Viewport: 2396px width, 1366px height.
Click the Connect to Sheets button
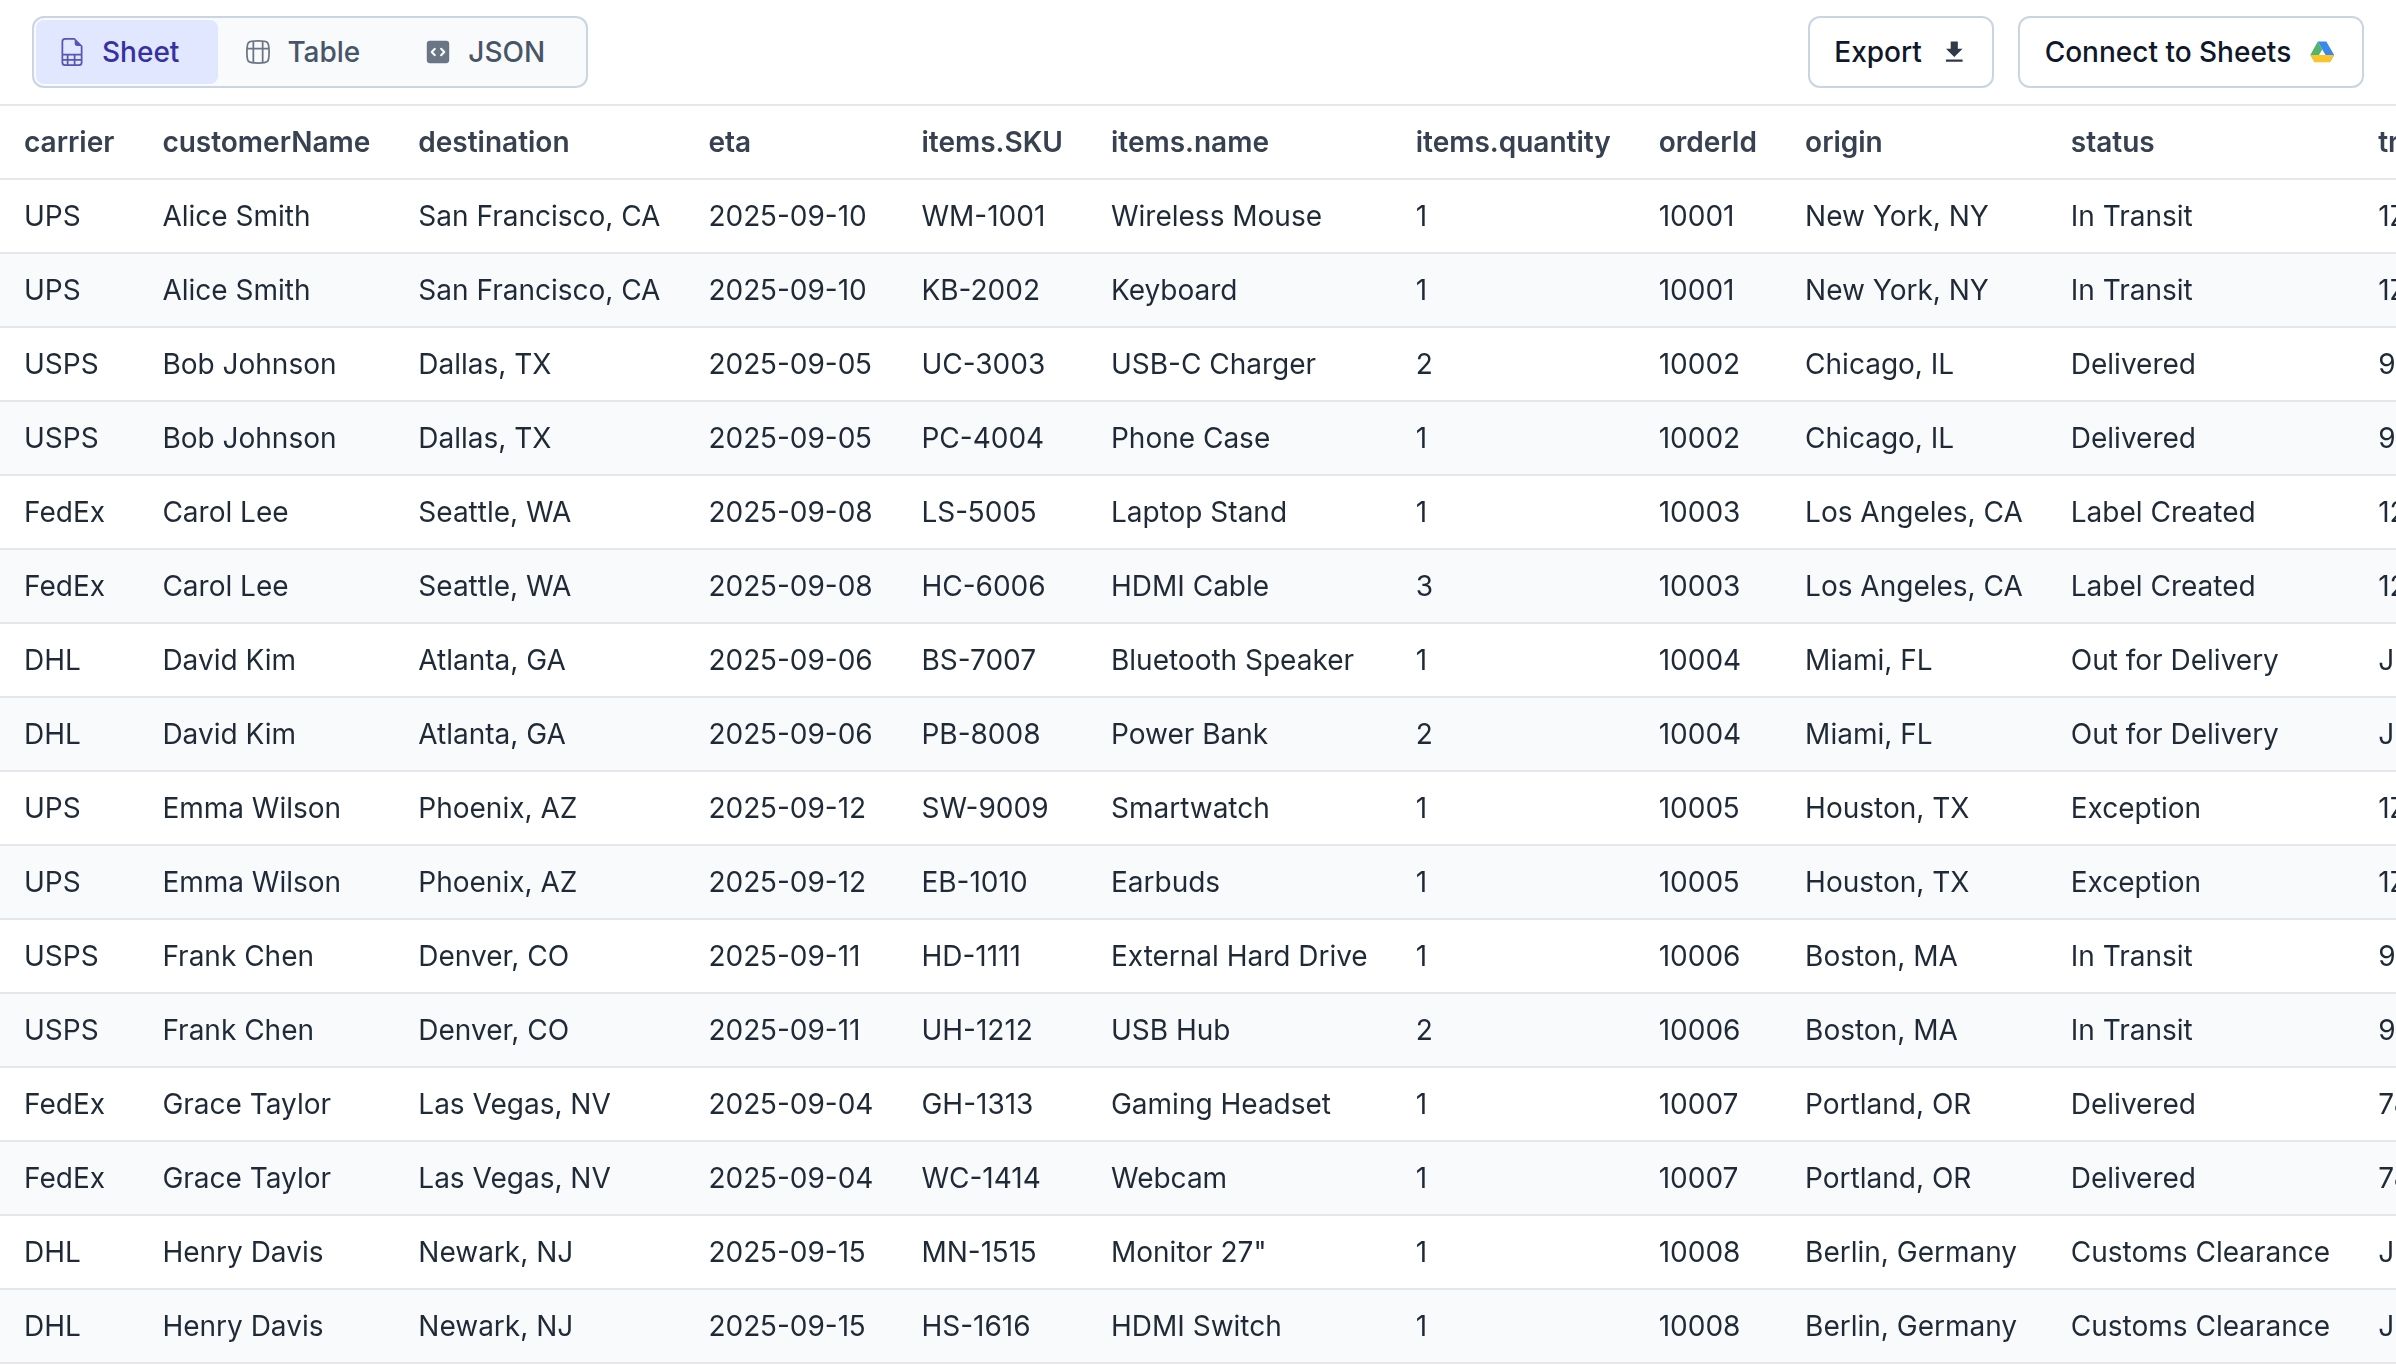click(x=2190, y=52)
